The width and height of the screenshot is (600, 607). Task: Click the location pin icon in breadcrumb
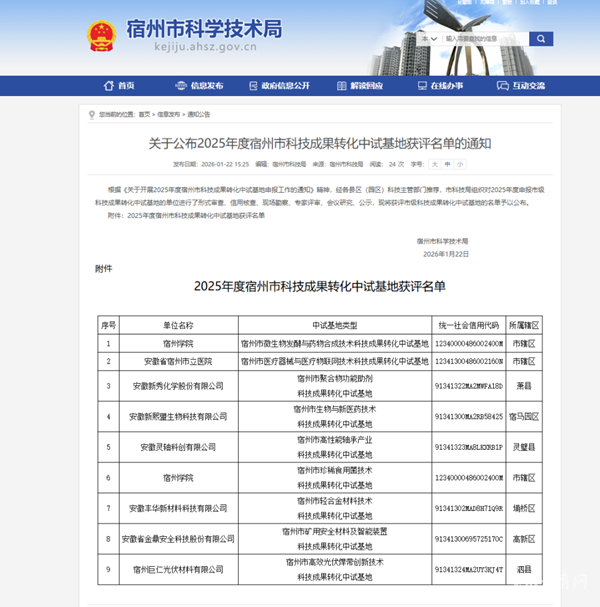coord(92,115)
